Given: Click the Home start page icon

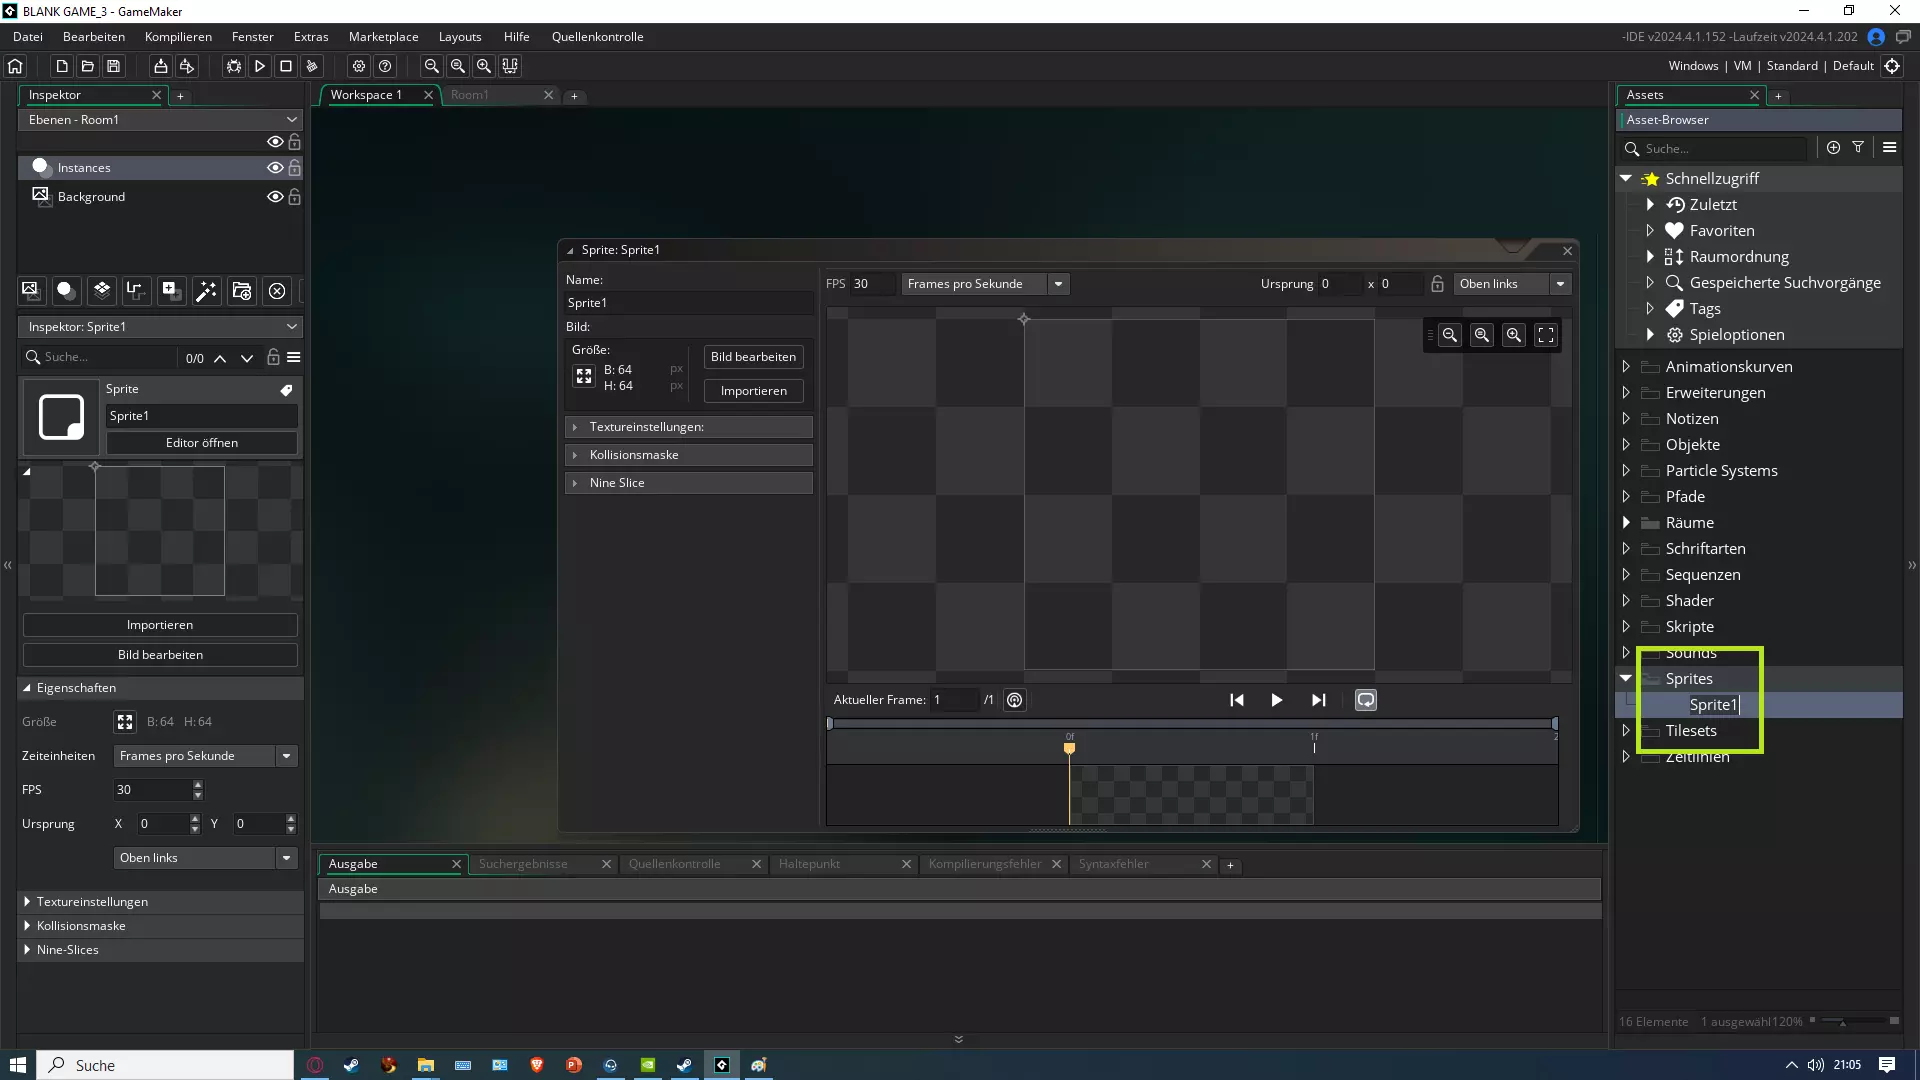Looking at the screenshot, I should click(15, 66).
